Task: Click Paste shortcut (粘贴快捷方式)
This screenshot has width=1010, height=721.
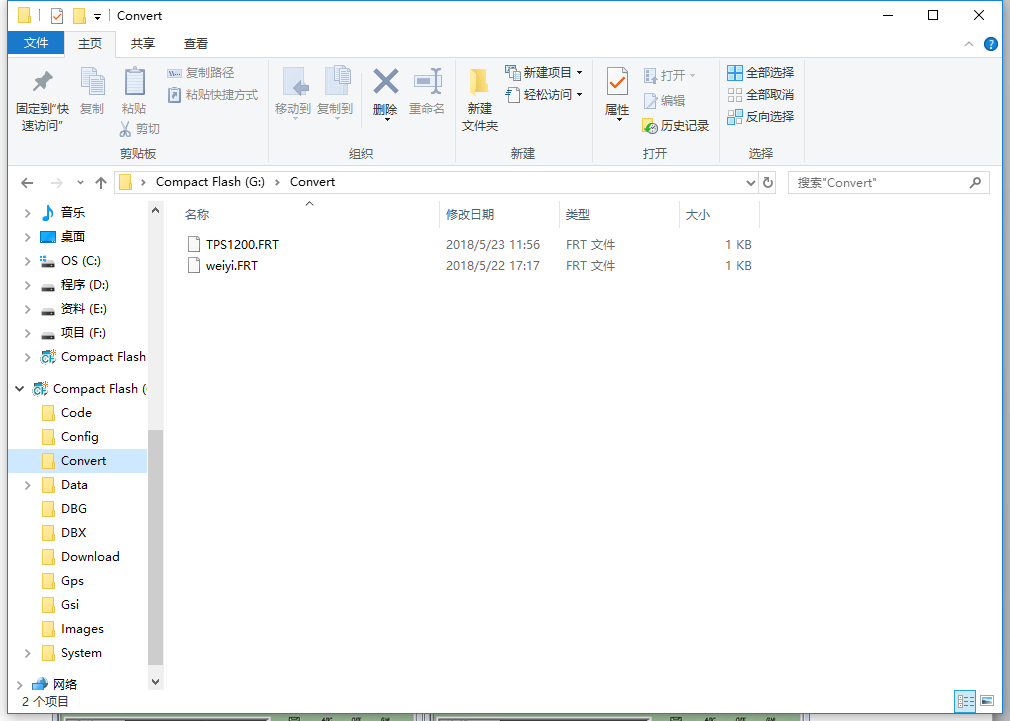Action: pos(213,95)
